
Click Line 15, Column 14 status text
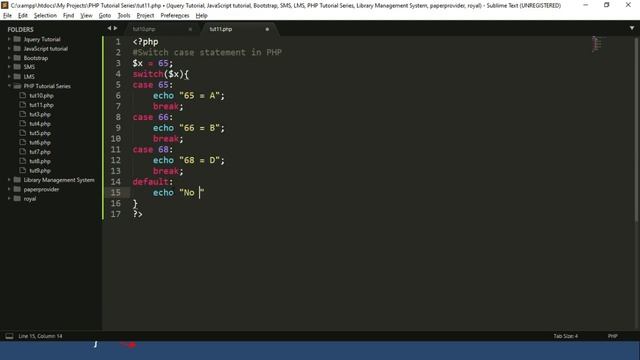coord(40,336)
